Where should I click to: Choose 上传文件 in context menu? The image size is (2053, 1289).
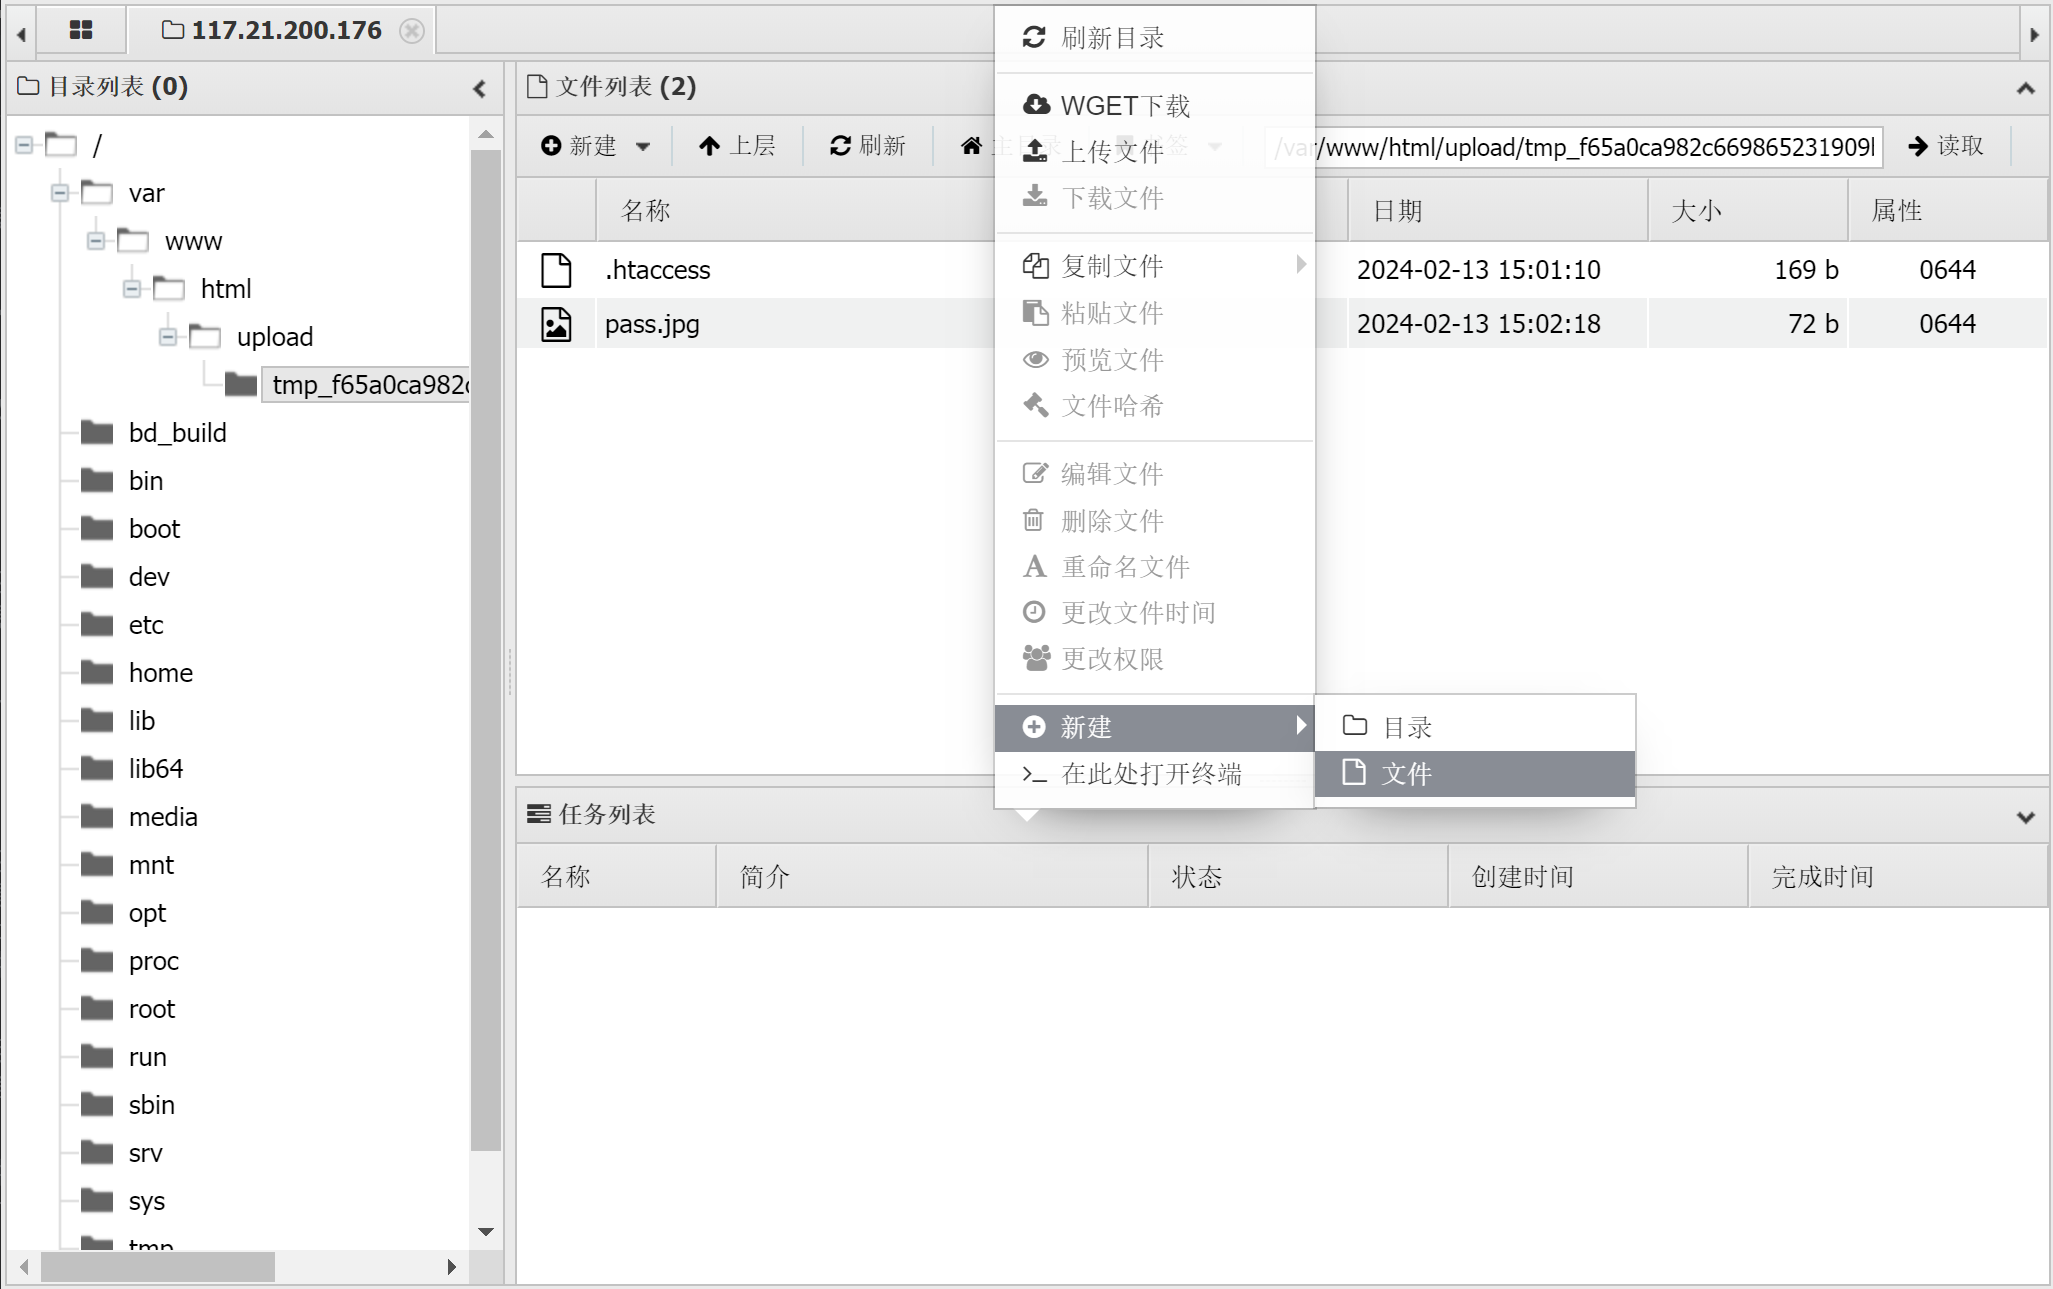[1155, 152]
